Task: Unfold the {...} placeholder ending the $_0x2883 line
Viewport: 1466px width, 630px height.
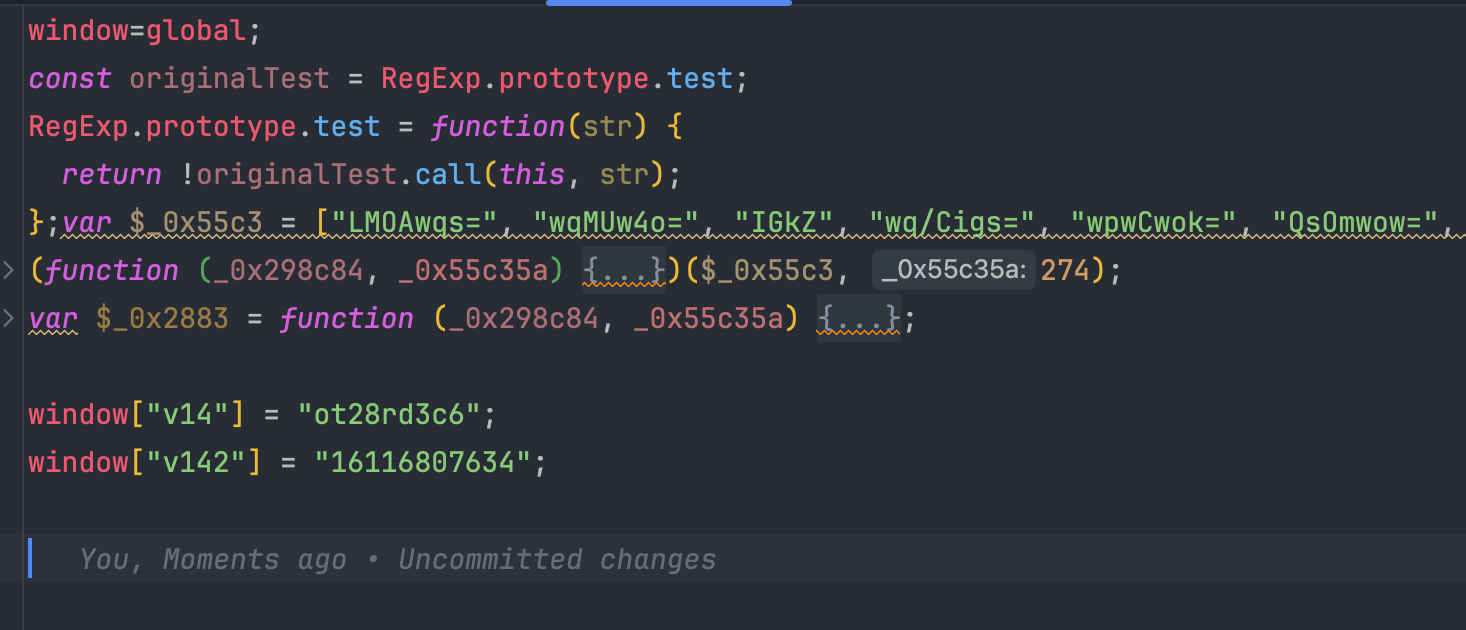Action: point(859,318)
